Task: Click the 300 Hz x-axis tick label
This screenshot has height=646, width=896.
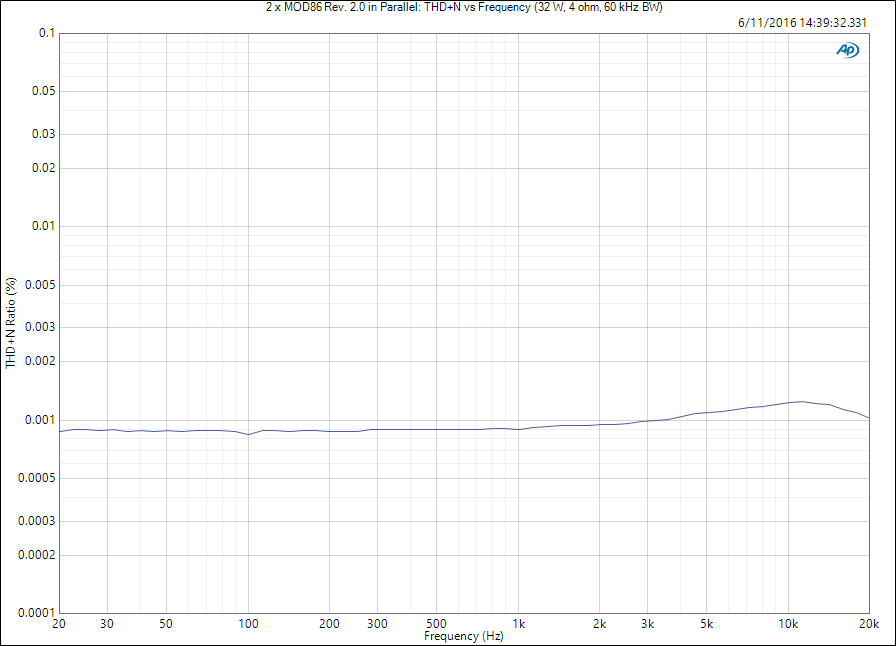Action: point(377,624)
